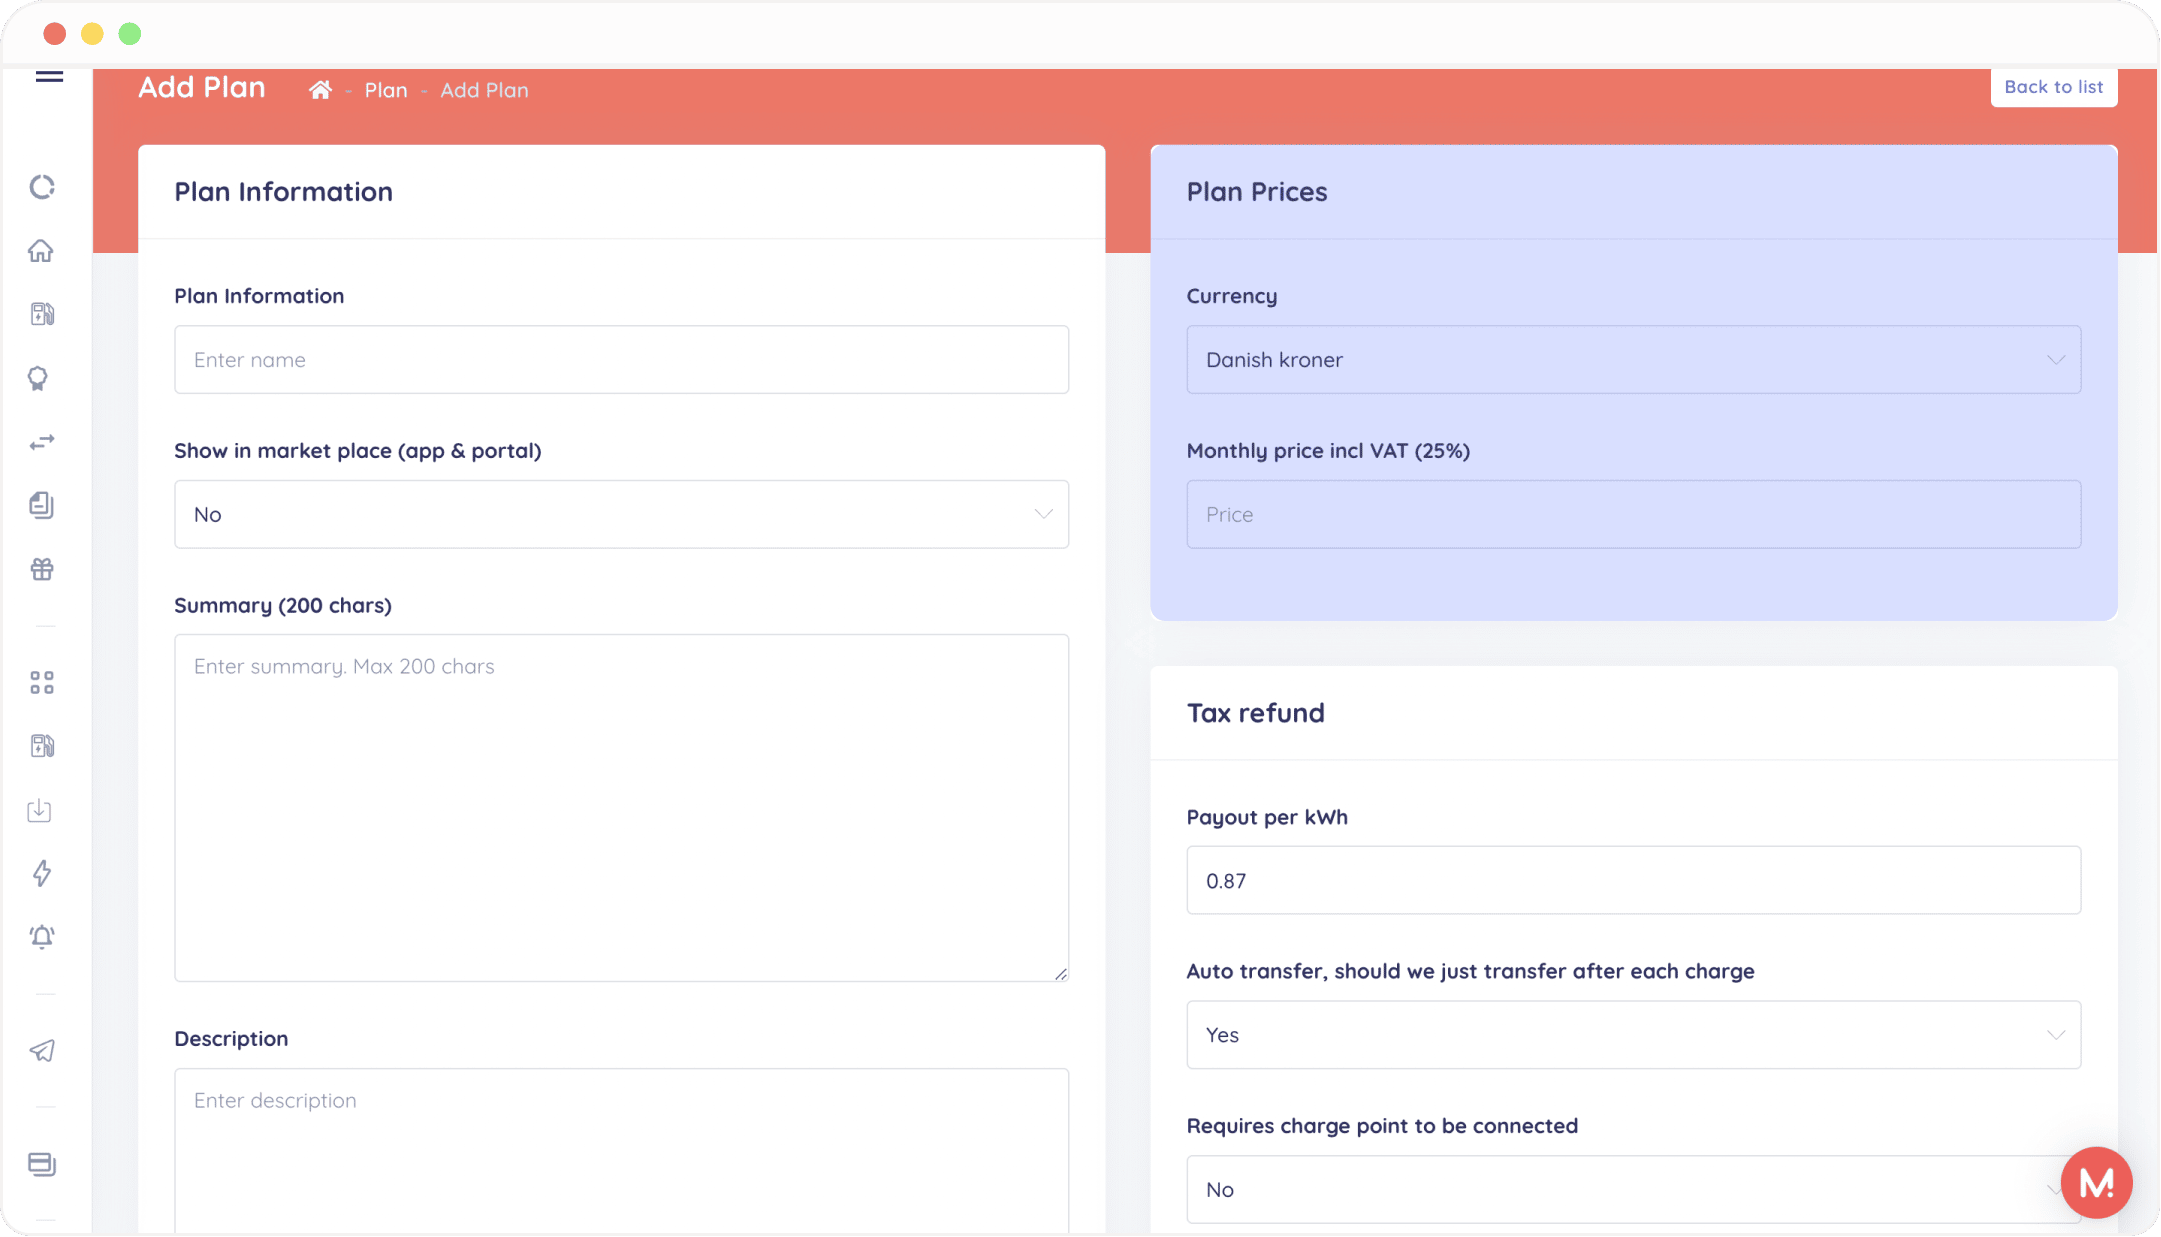Click the Plan Prices heading
2161x1237 pixels.
click(1257, 192)
